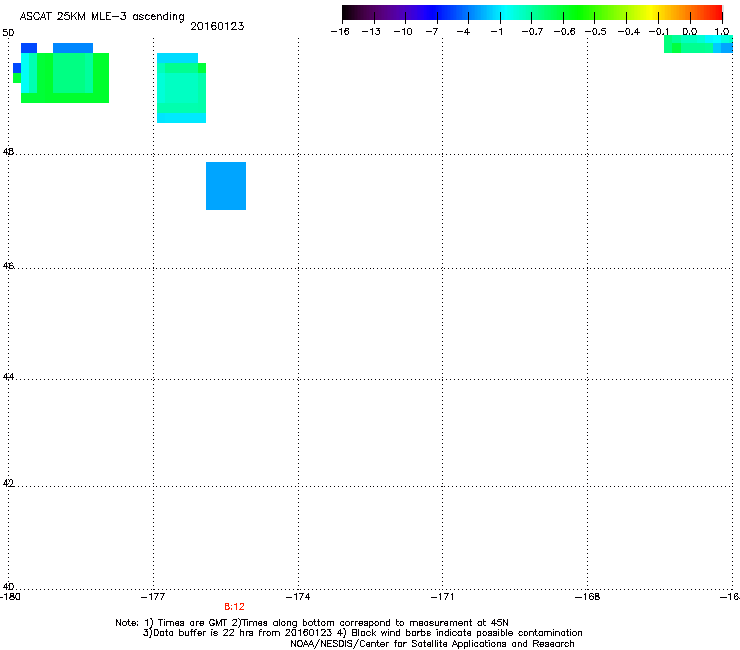
Task: Click the longitude -171 axis label
Action: [442, 597]
